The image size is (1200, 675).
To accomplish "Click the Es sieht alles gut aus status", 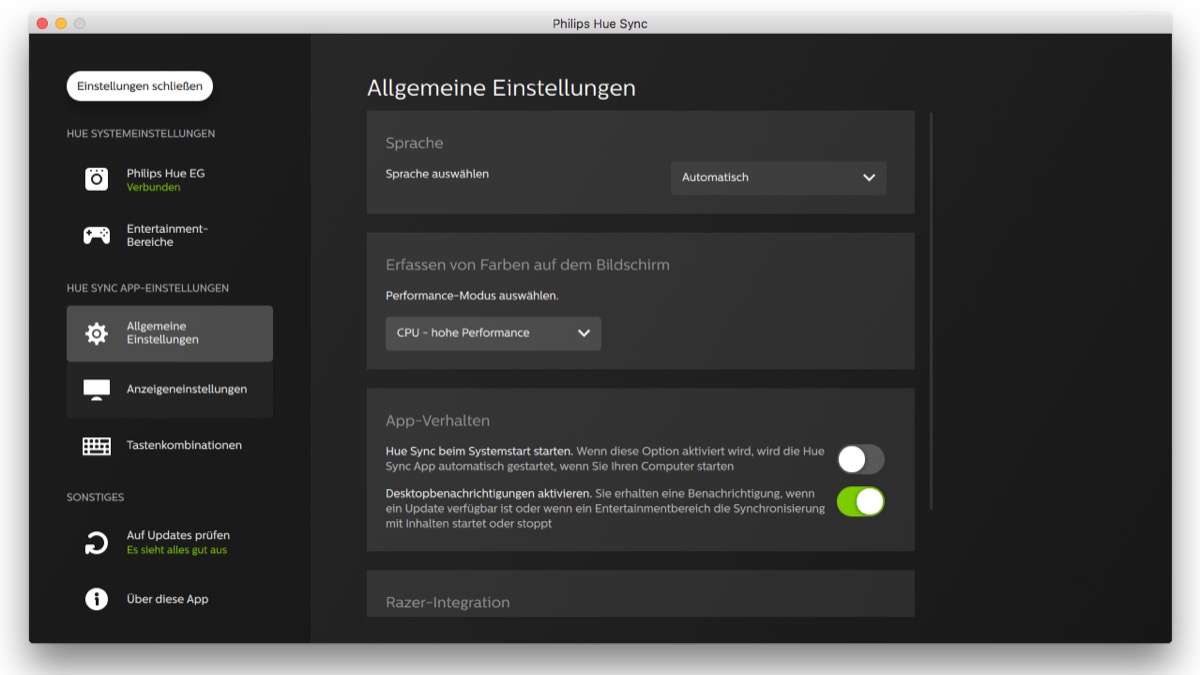I will 176,550.
